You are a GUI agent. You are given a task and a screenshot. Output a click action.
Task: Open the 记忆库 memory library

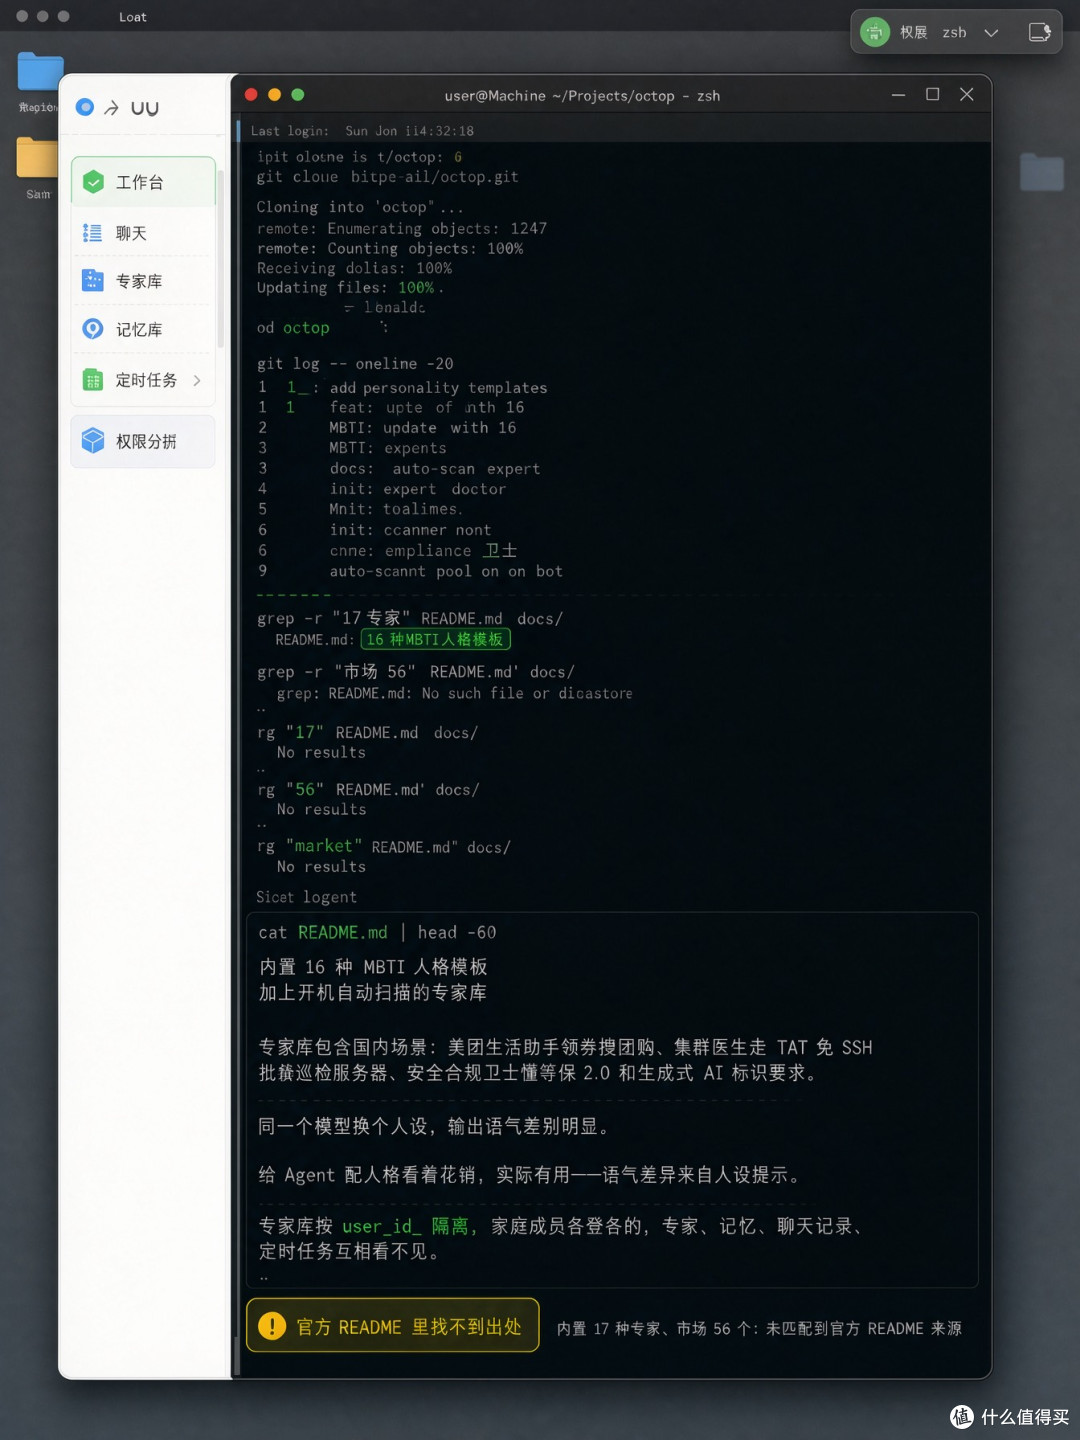[143, 329]
